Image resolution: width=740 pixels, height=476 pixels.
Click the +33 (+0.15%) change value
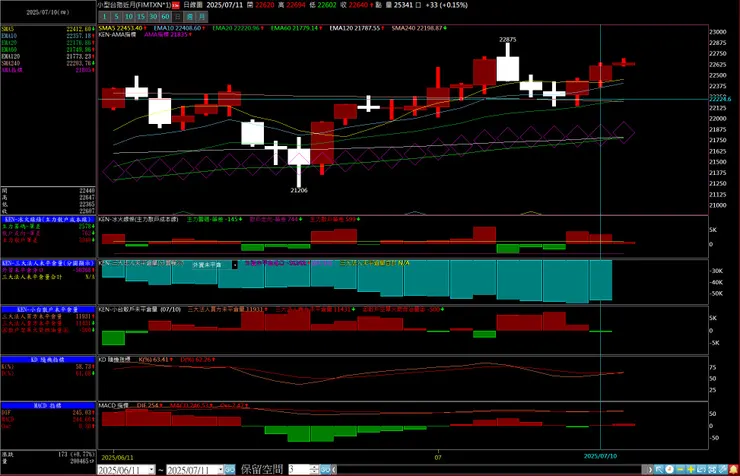446,5
